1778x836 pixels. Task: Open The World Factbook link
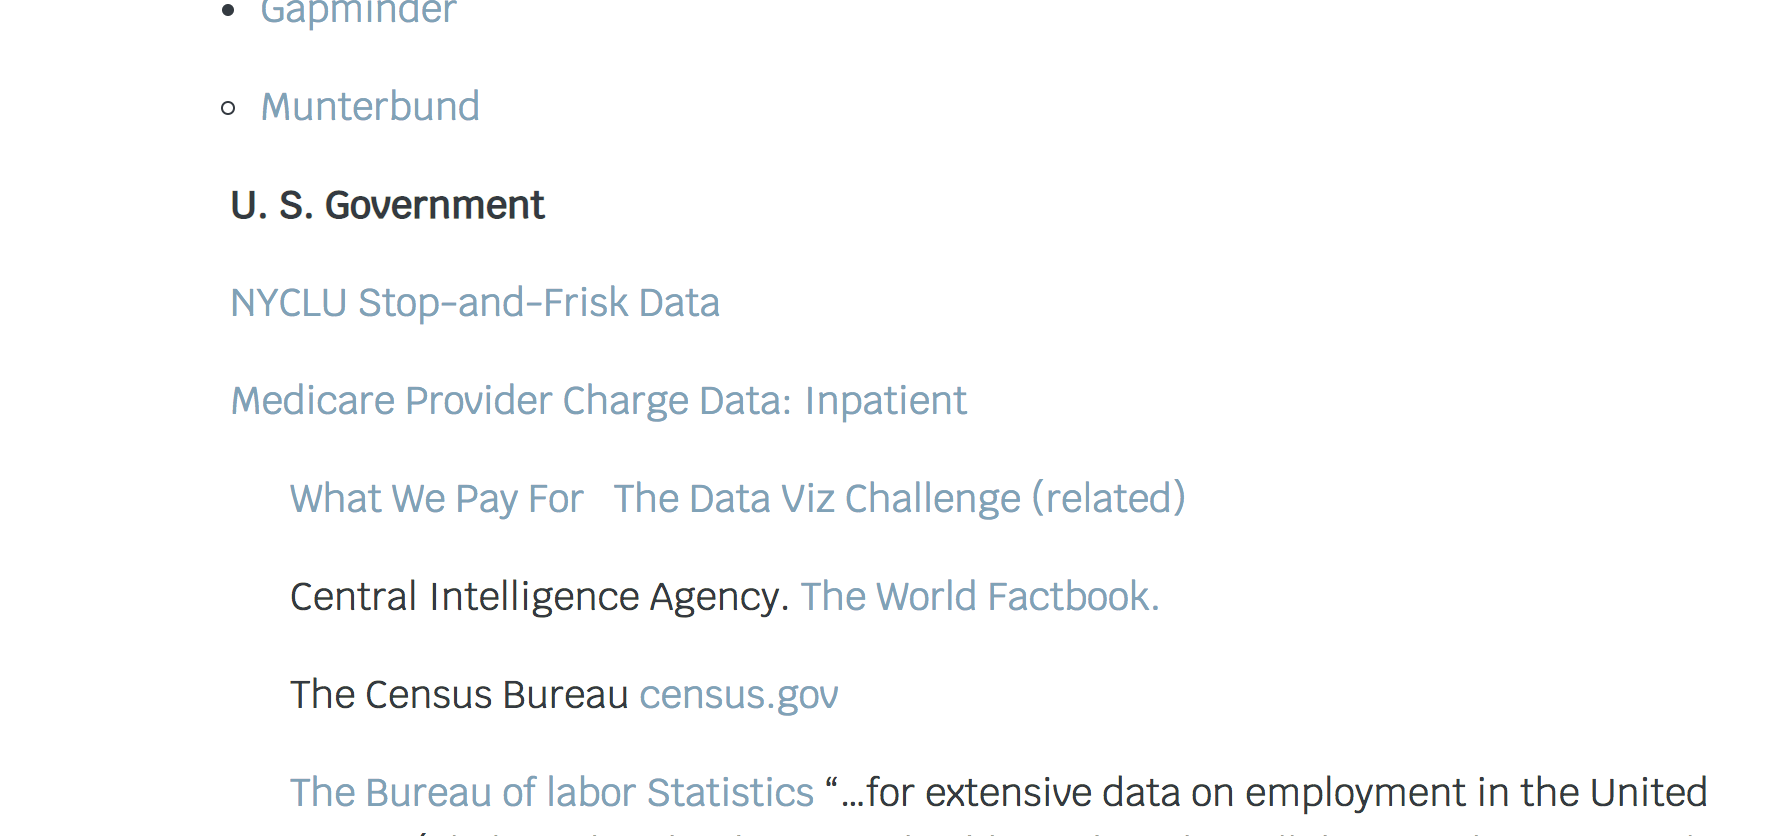pyautogui.click(x=980, y=597)
